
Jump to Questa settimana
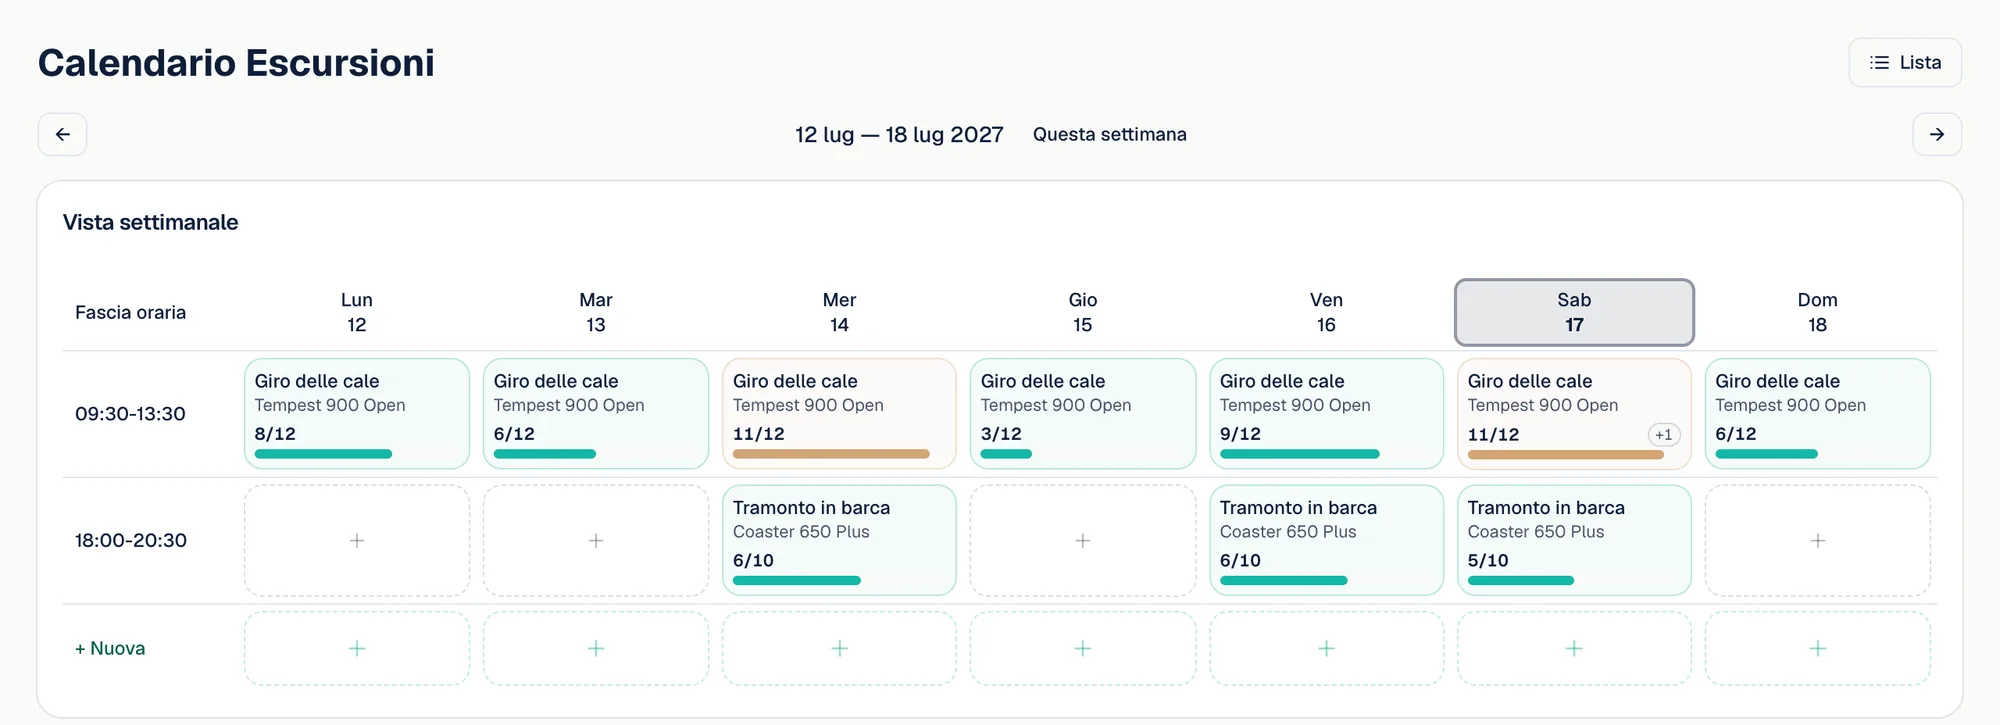coord(1109,134)
